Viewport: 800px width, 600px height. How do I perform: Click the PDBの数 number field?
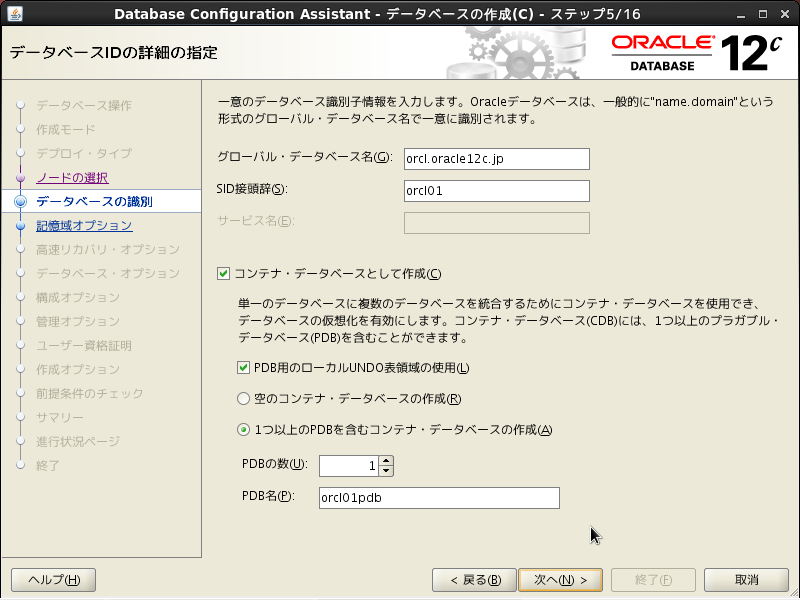(349, 466)
